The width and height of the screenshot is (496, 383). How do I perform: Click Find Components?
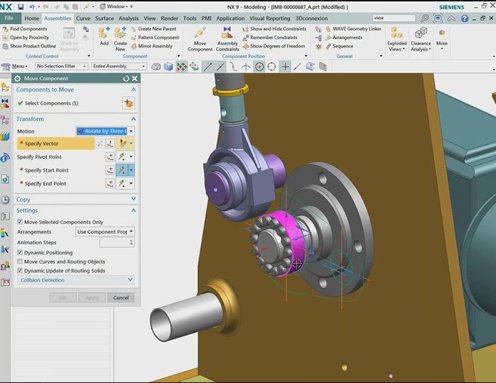click(25, 29)
